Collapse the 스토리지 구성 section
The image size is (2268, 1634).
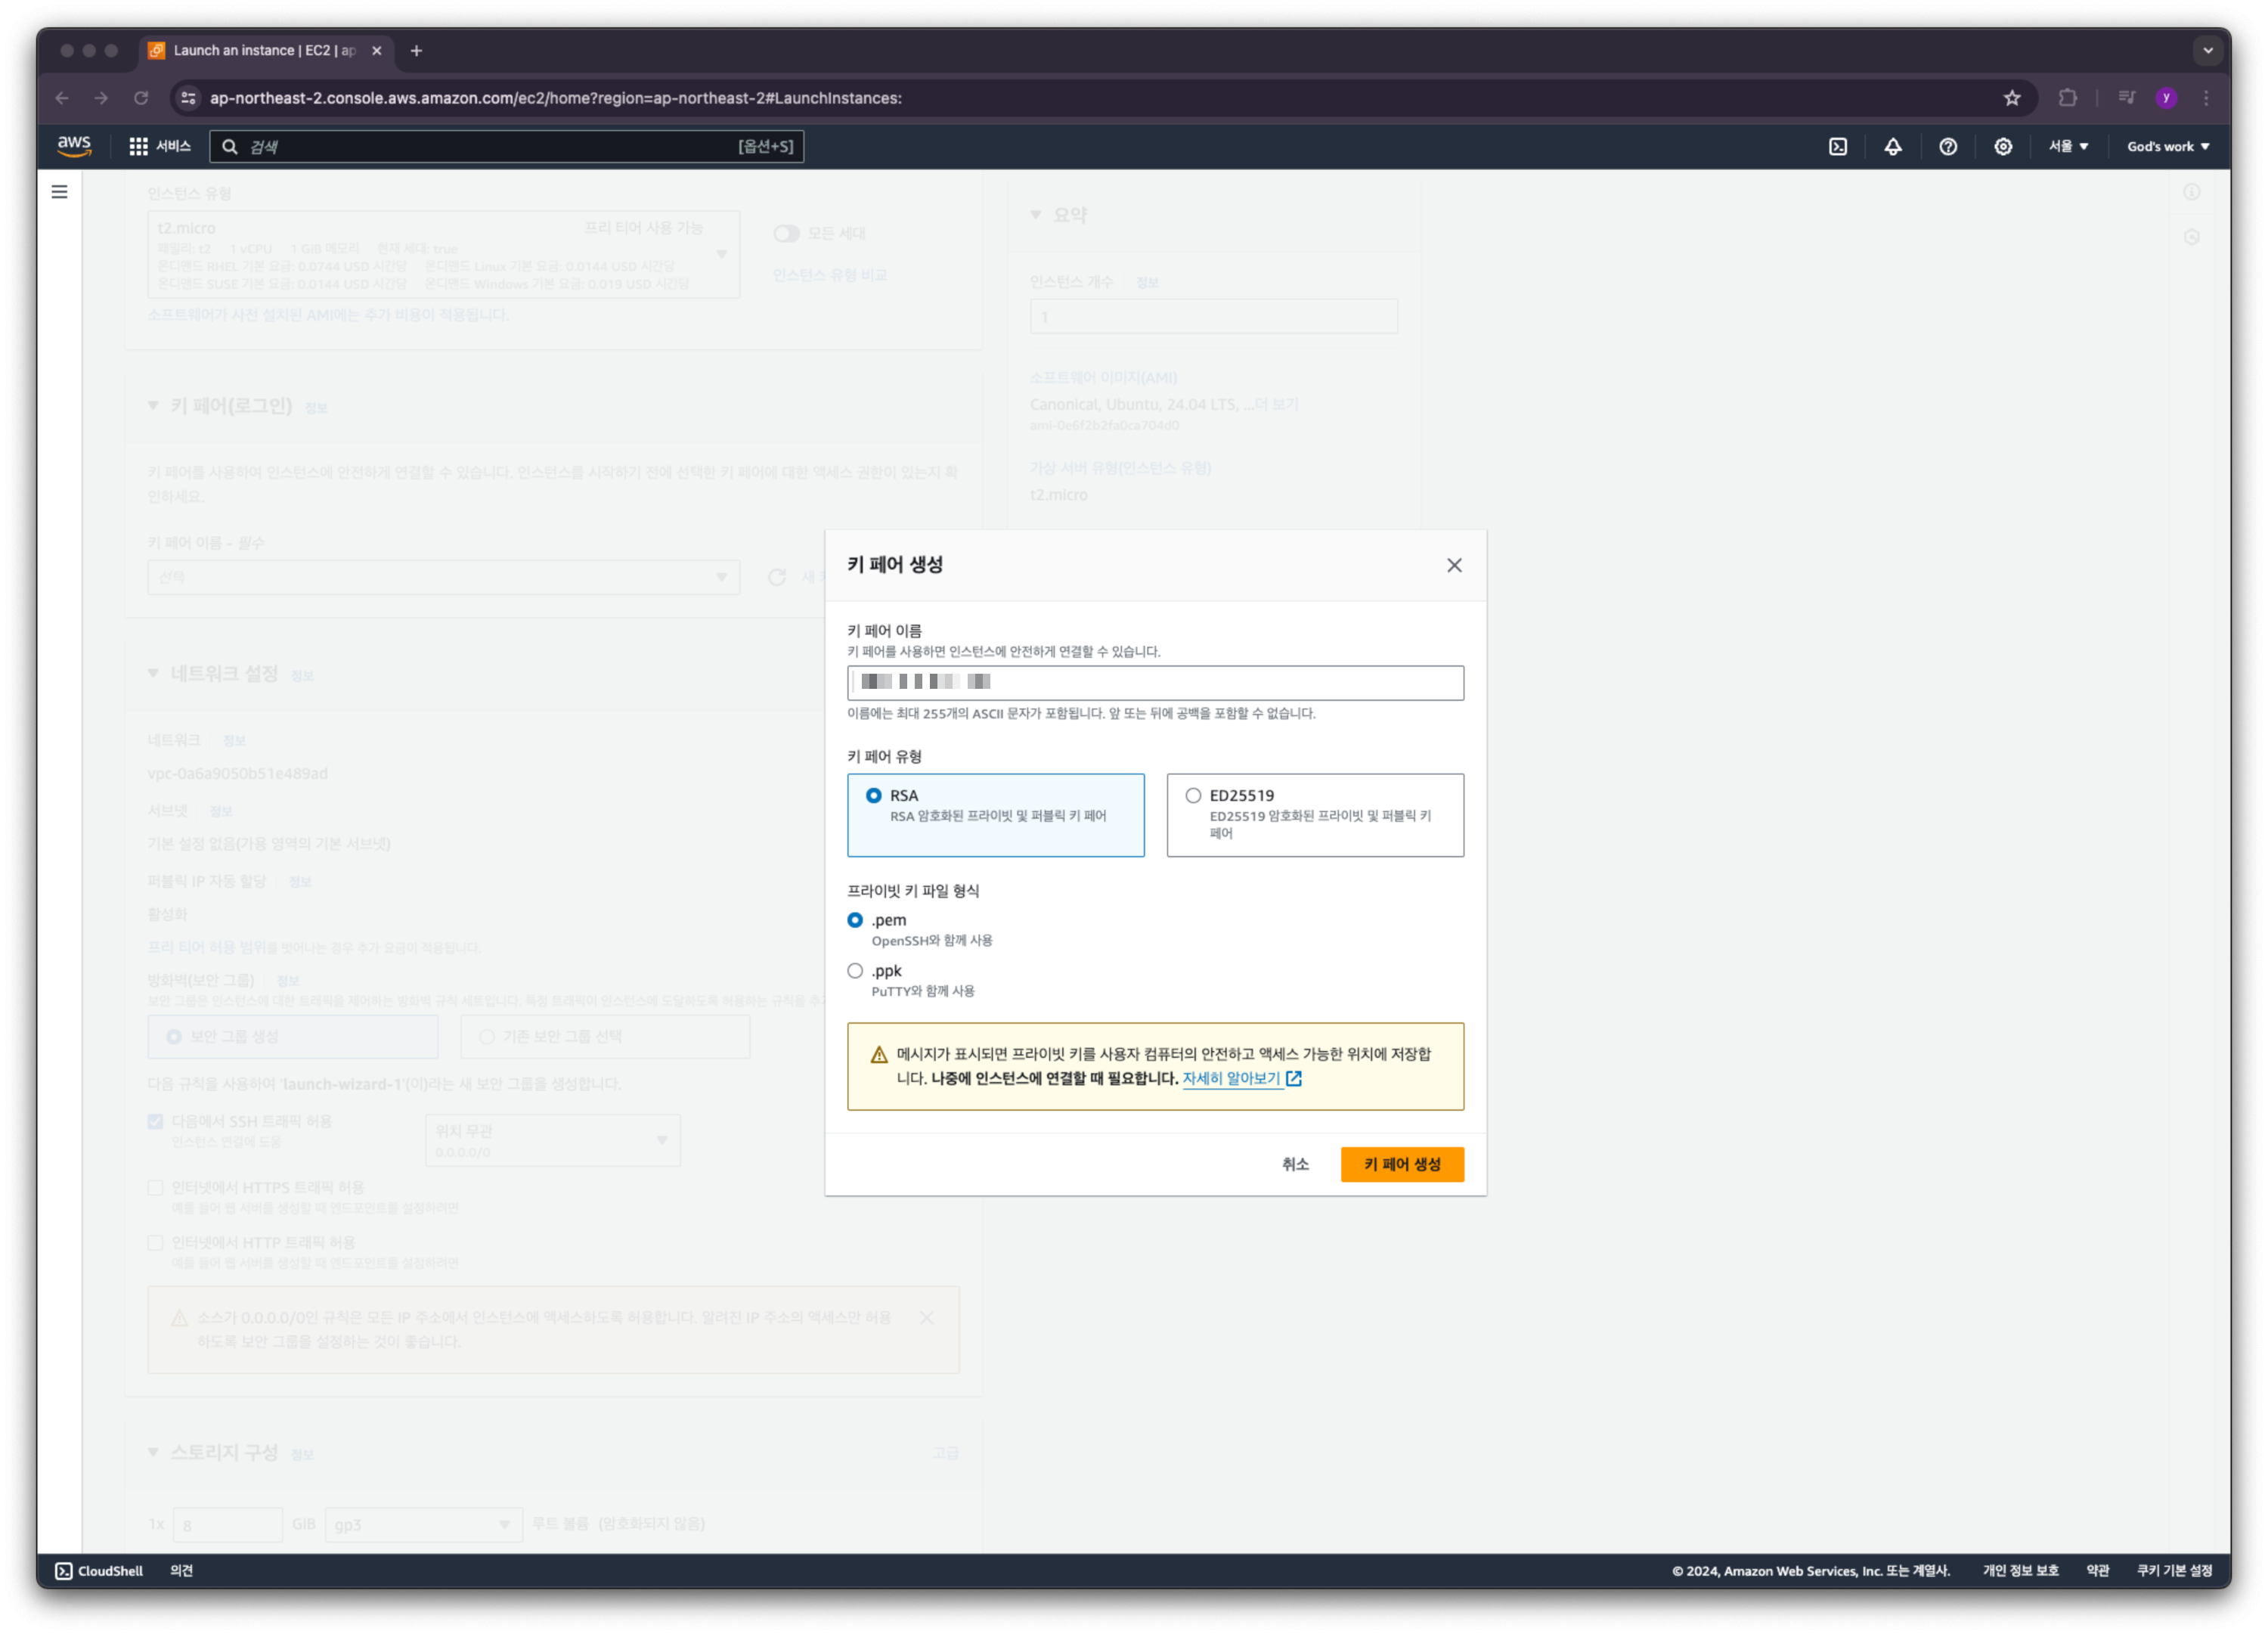153,1452
